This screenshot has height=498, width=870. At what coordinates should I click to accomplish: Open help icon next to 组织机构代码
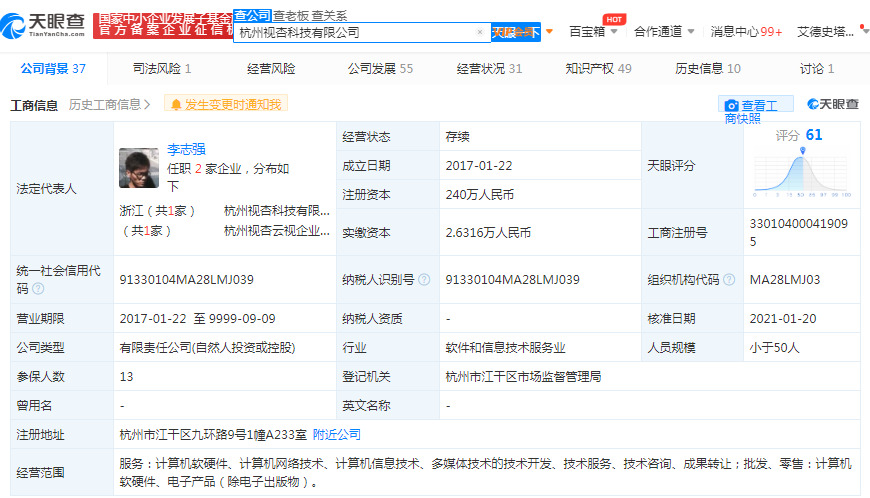(x=729, y=280)
